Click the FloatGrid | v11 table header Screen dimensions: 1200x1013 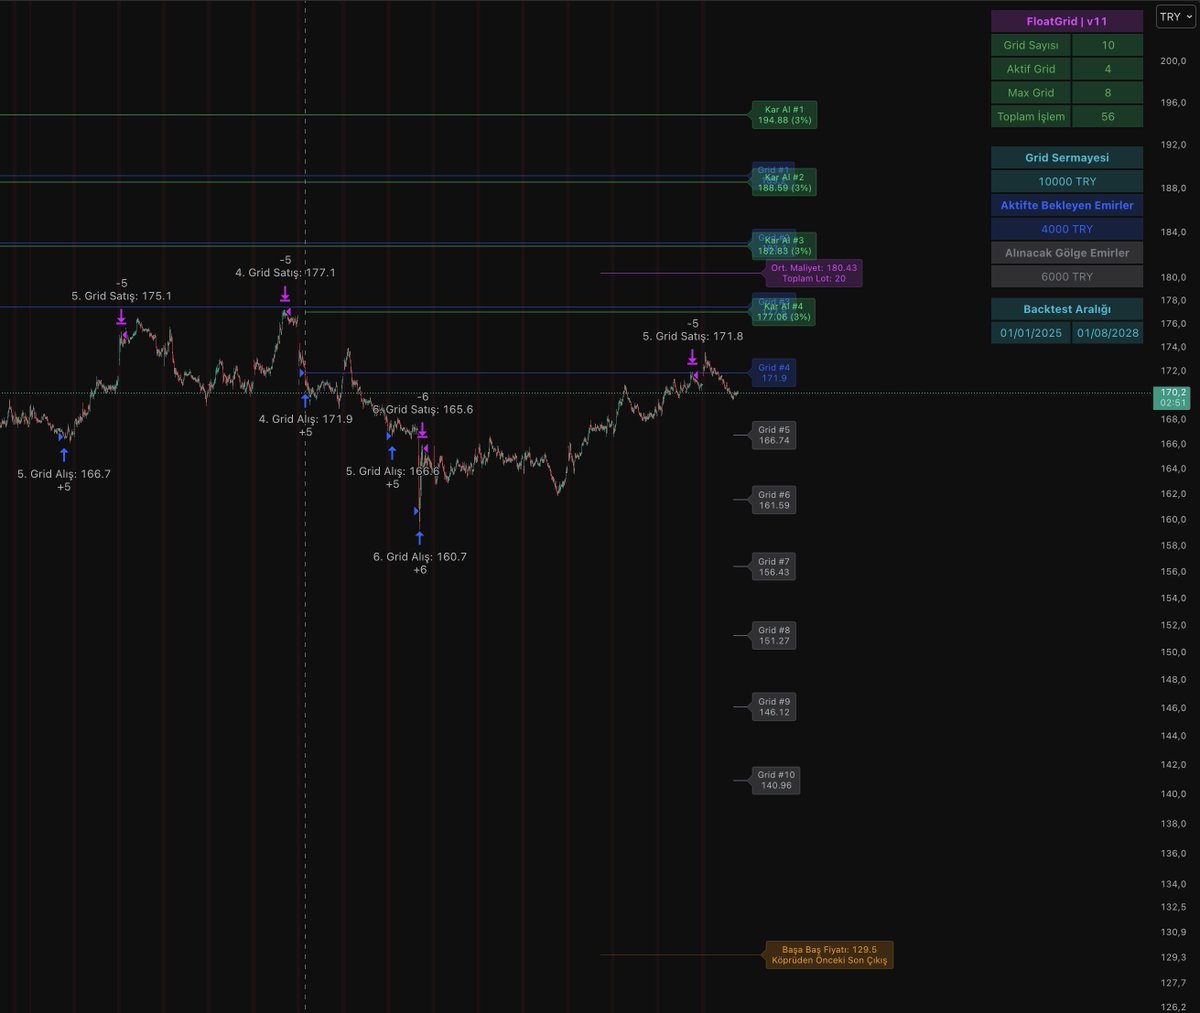click(x=1067, y=21)
